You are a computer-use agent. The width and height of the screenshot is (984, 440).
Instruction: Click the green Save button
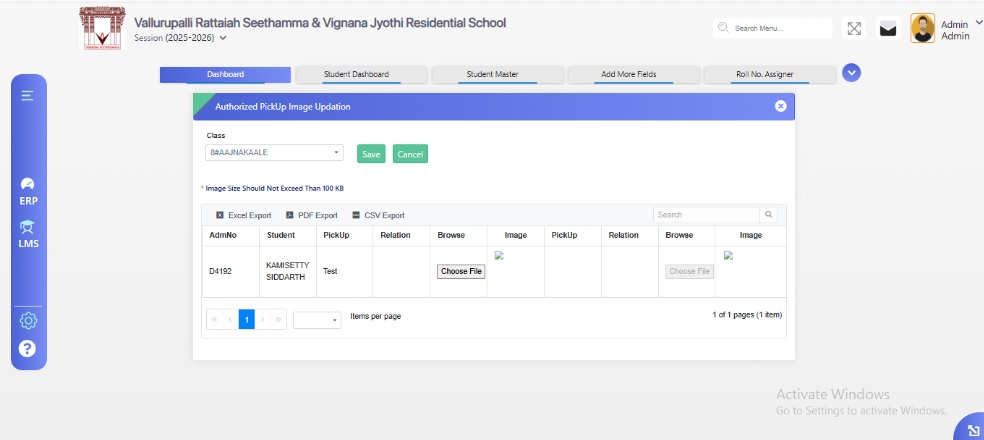(x=371, y=154)
